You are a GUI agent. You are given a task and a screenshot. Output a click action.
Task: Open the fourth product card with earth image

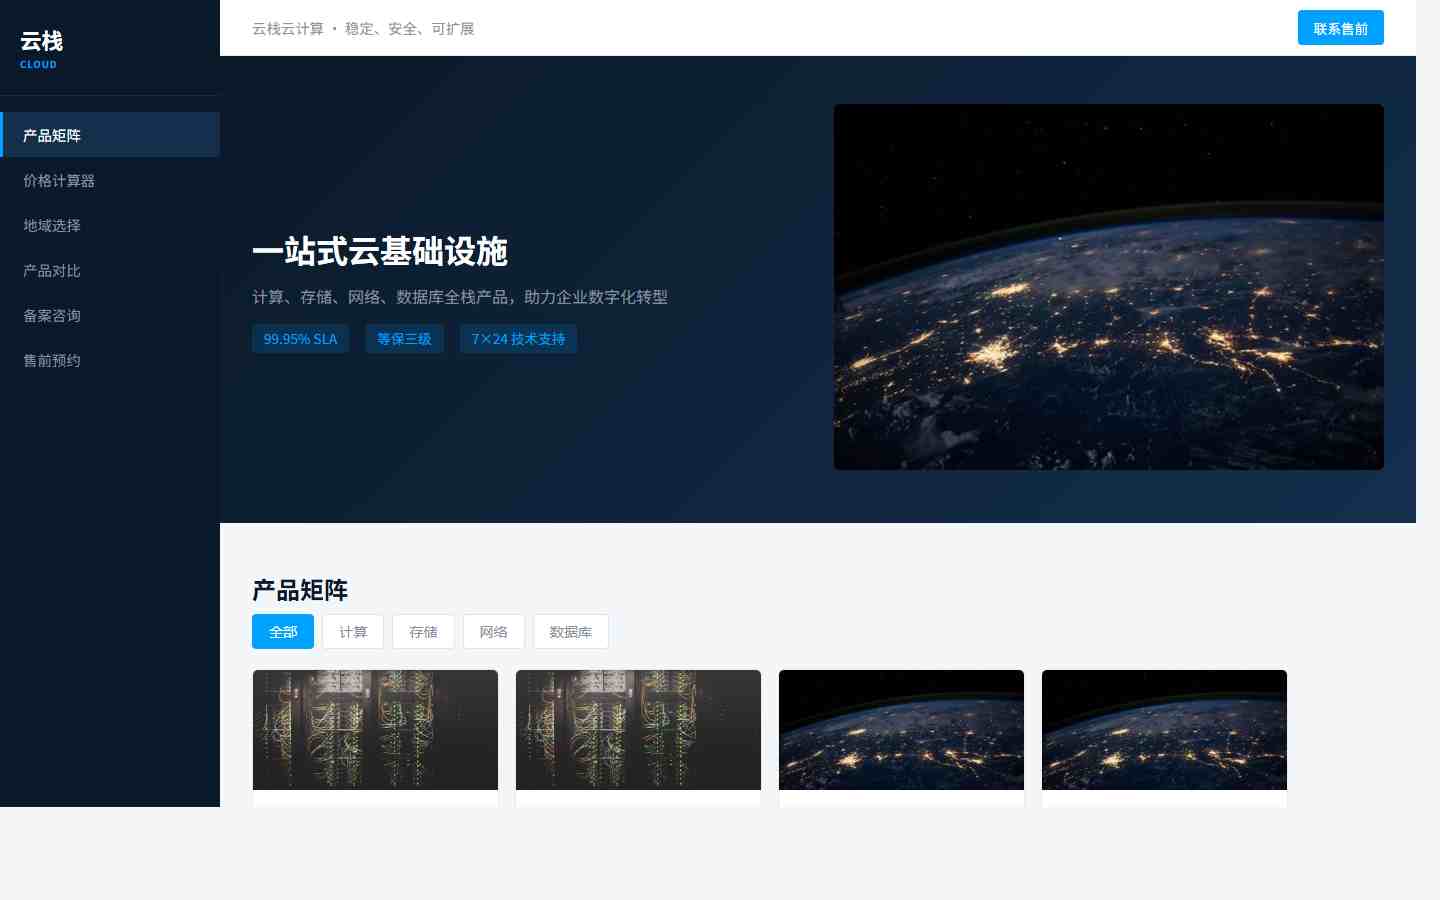coord(1164,738)
